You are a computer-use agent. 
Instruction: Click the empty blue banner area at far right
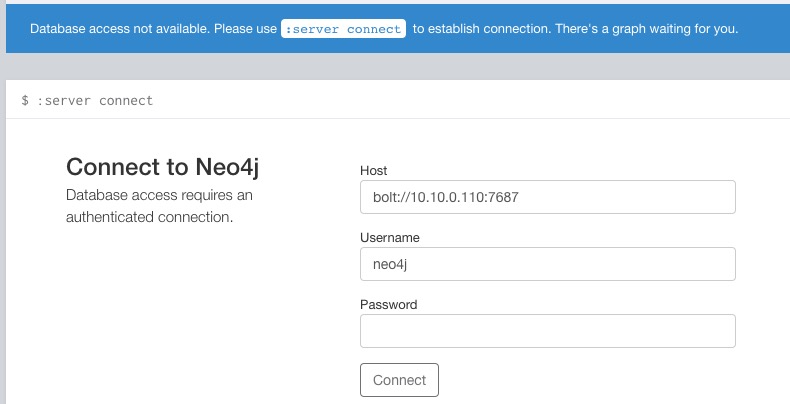765,29
